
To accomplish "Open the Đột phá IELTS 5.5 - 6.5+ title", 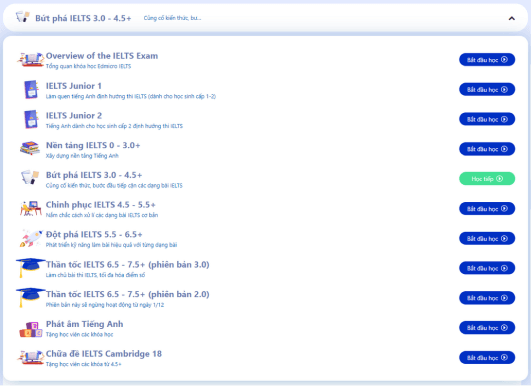I will click(94, 234).
